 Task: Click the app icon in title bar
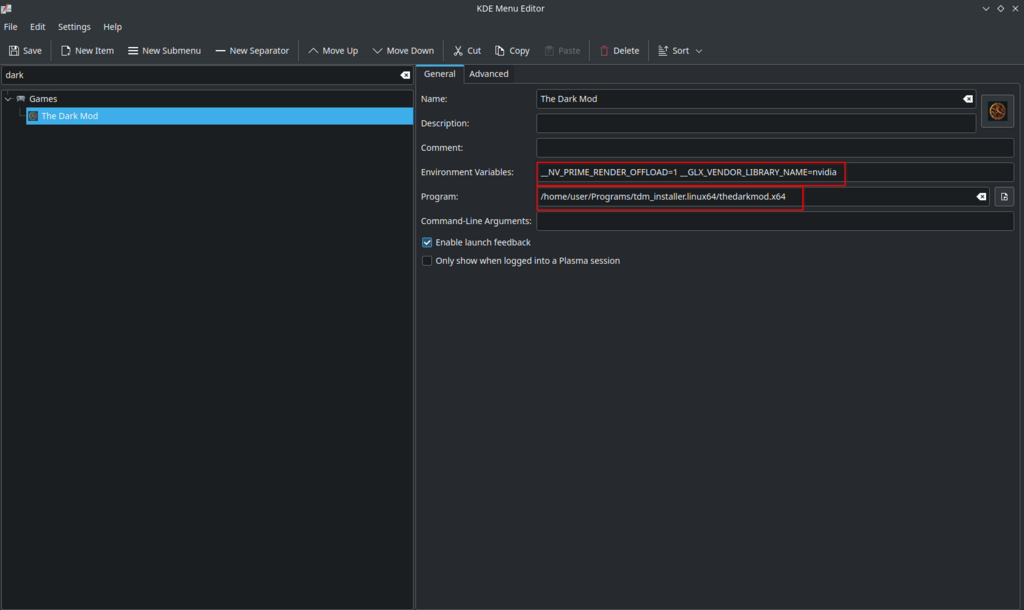pos(7,8)
